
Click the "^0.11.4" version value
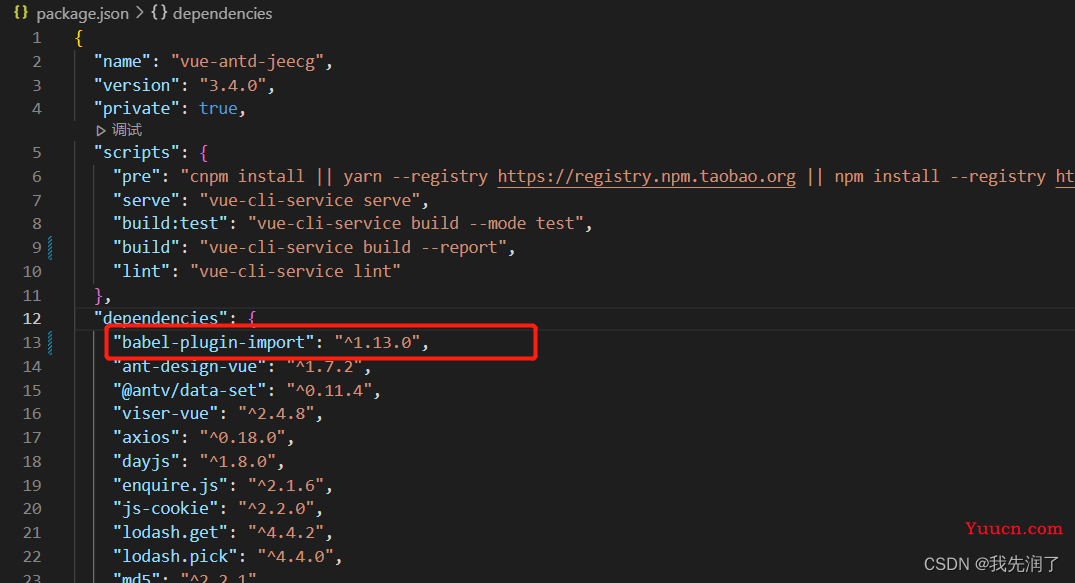(329, 390)
